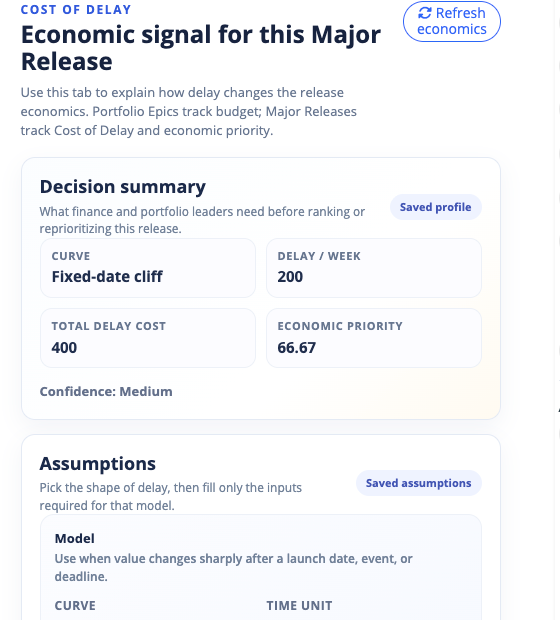Select the Total Delay Cost 400 card

coord(148,338)
